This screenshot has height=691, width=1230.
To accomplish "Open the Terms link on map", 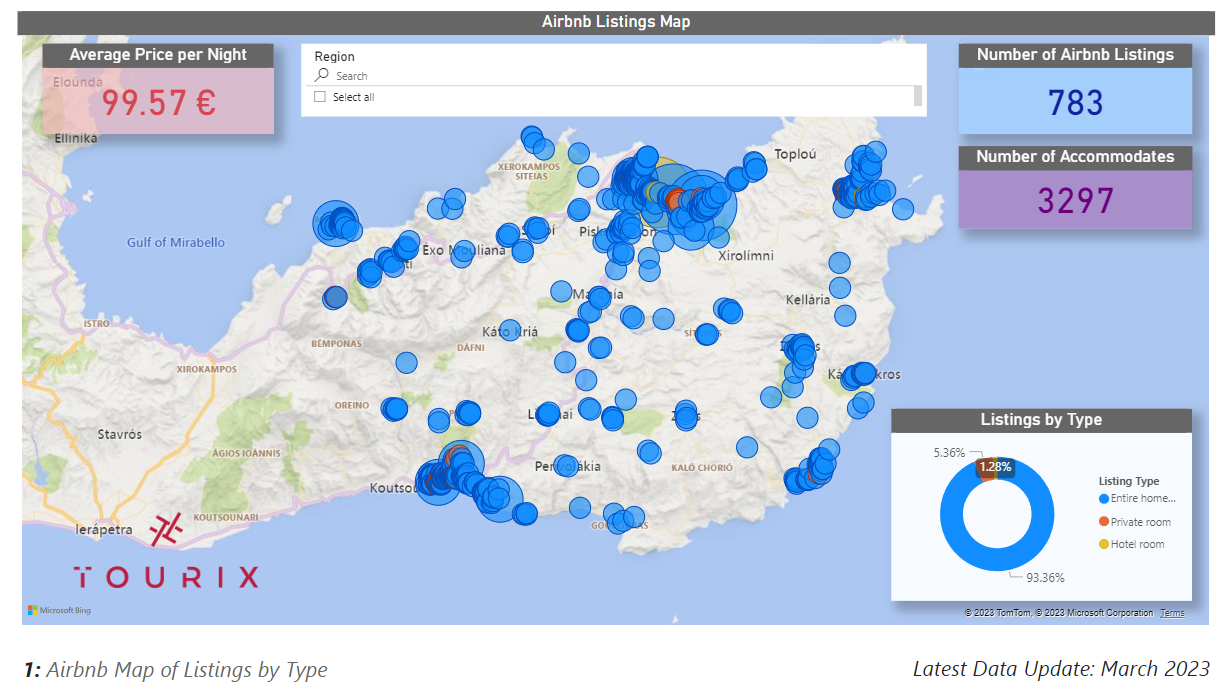I will pos(1172,613).
